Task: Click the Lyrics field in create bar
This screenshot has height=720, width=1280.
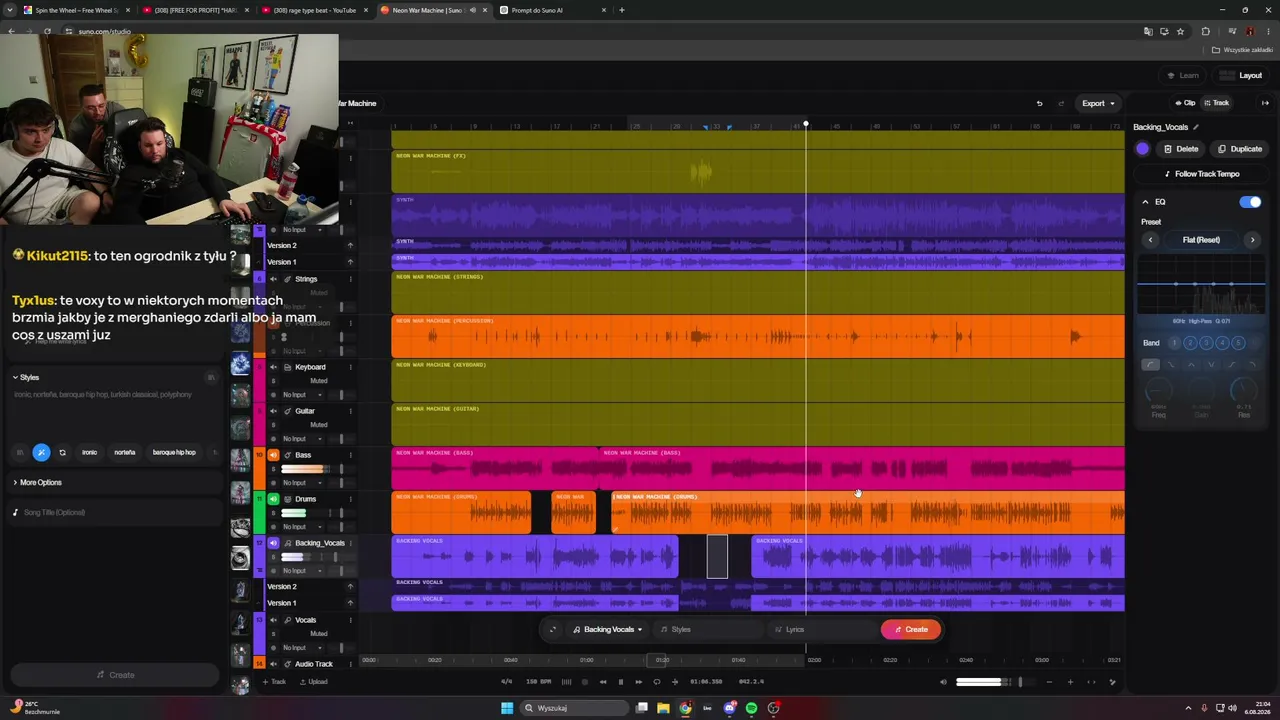Action: tap(820, 629)
